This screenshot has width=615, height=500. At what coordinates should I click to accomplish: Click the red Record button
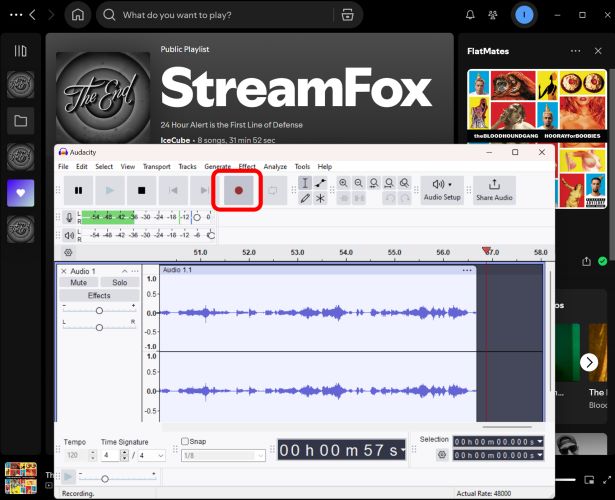238,191
